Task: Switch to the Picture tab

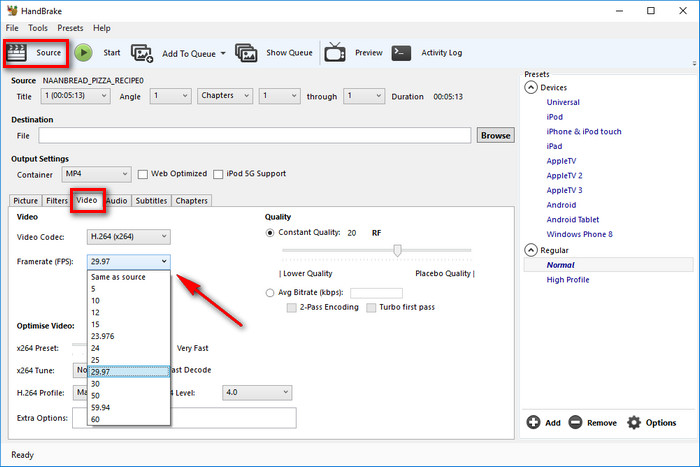Action: coord(25,201)
